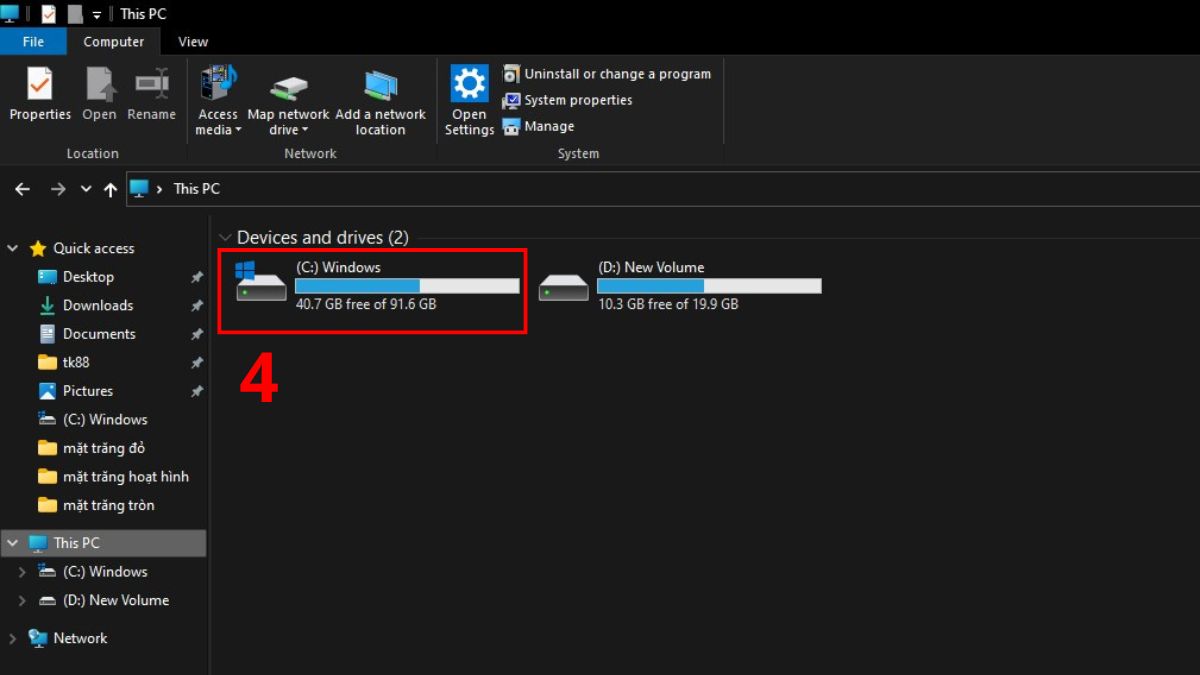This screenshot has width=1200, height=675.
Task: Click the System properties icon
Action: click(511, 100)
